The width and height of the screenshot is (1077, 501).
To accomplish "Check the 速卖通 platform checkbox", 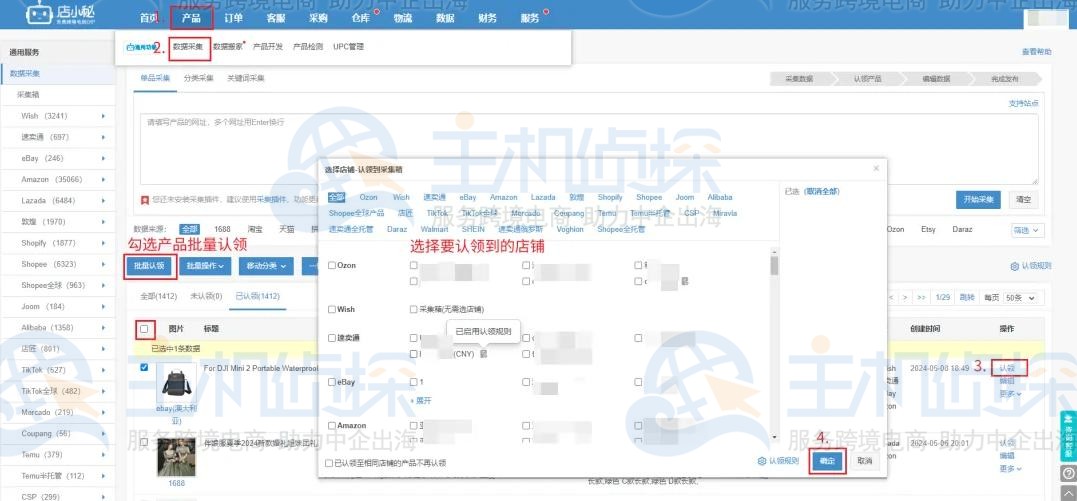I will tap(332, 338).
